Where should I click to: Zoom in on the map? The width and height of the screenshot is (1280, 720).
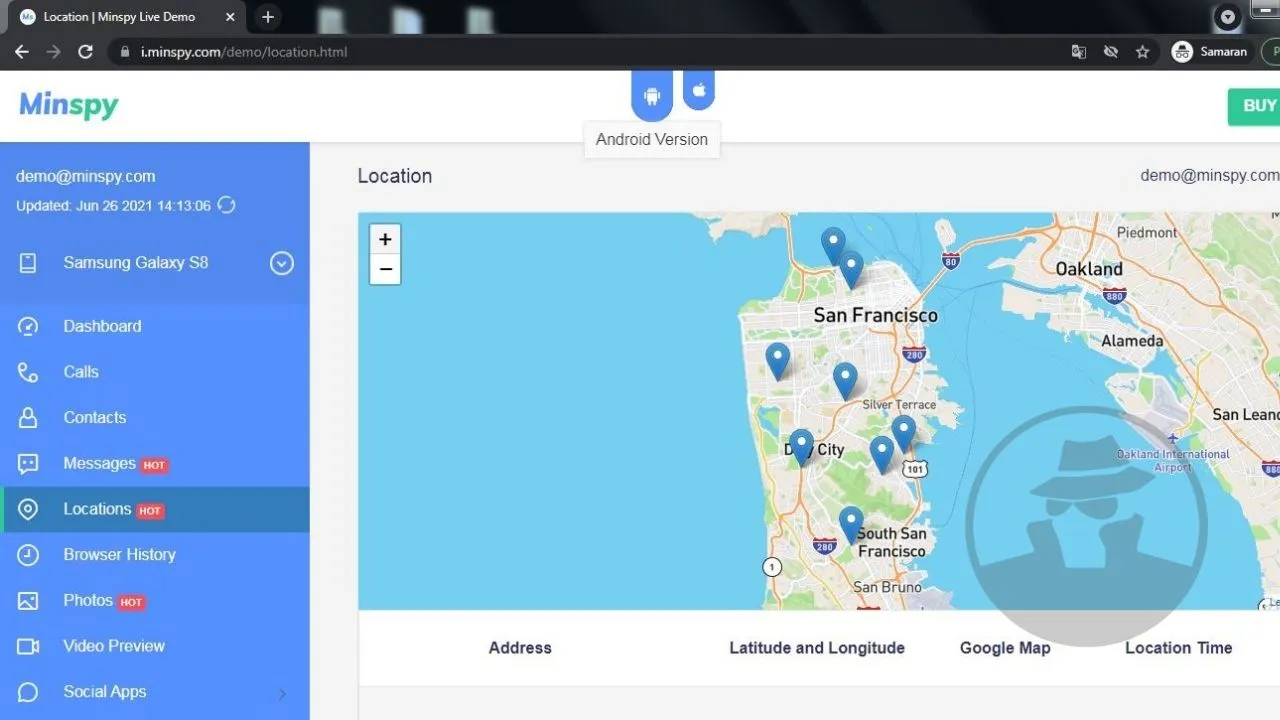[x=385, y=240]
